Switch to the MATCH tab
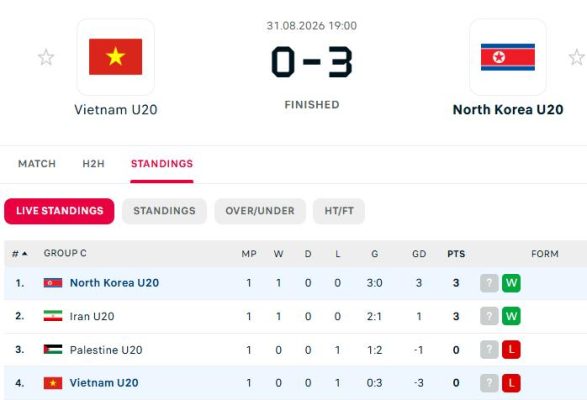Screen dimensions: 587x400 coord(37,164)
